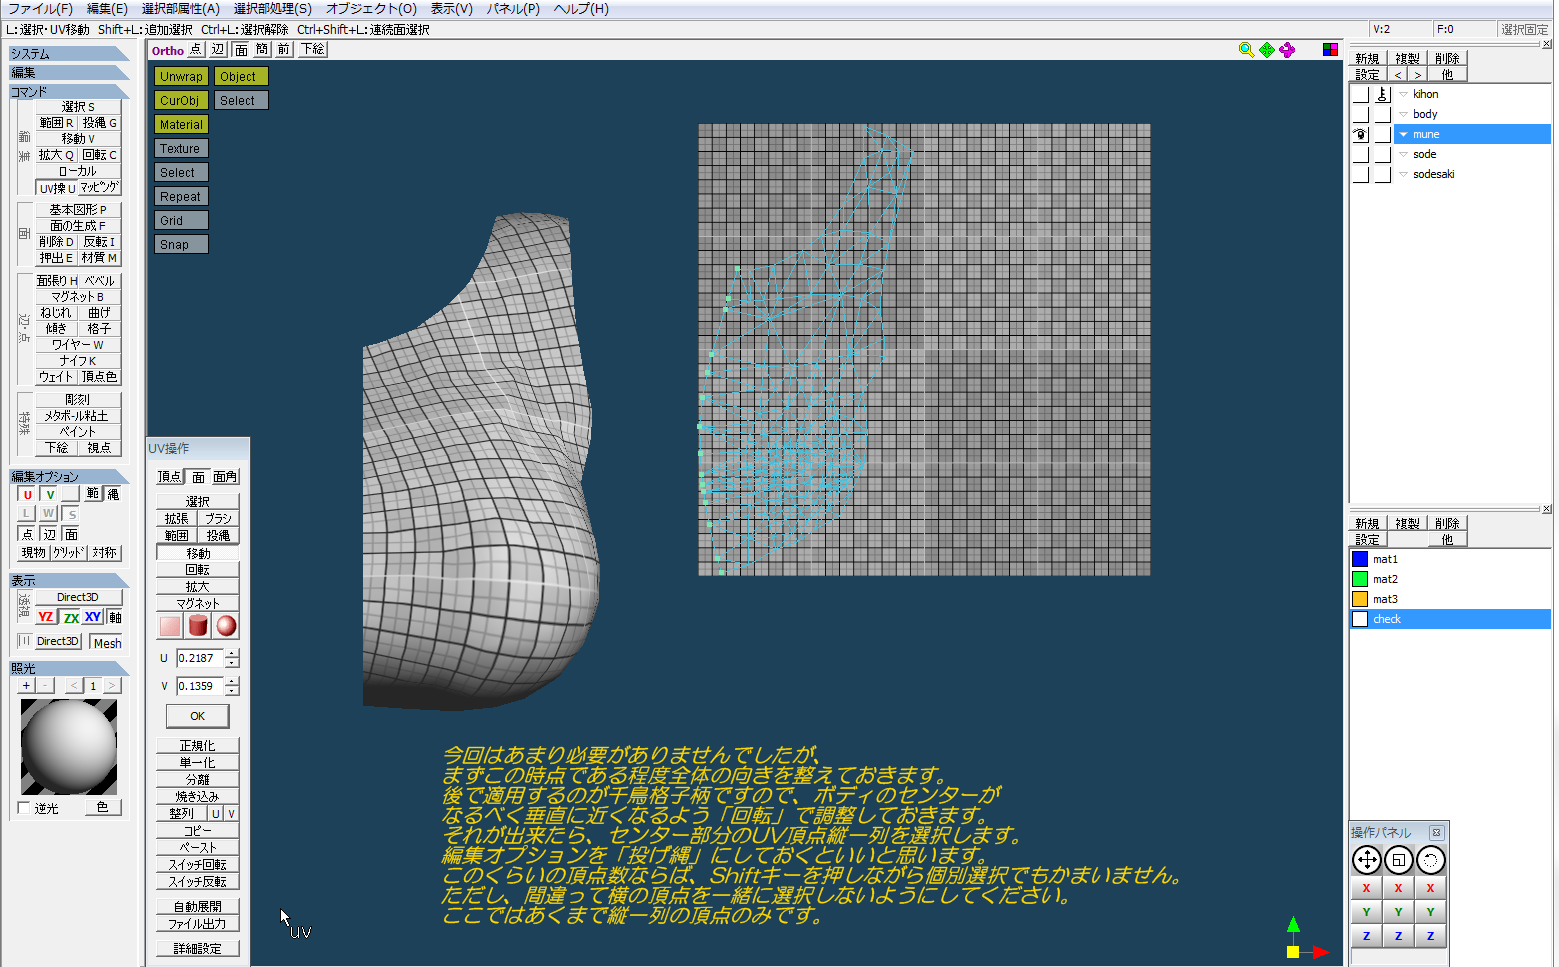Select the rotate icon in 操作パネル
This screenshot has width=1559, height=967.
pos(1430,860)
